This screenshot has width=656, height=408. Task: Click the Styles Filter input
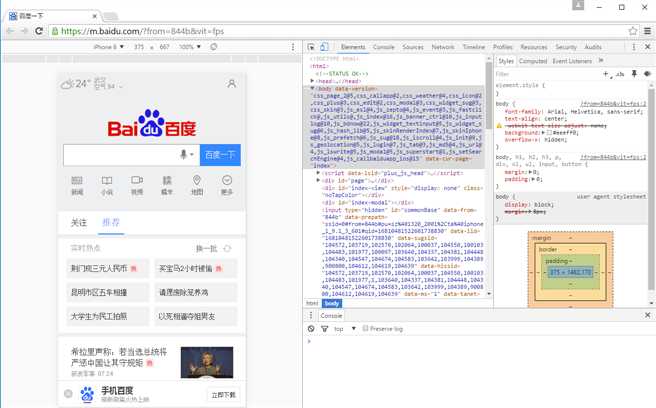pyautogui.click(x=546, y=74)
